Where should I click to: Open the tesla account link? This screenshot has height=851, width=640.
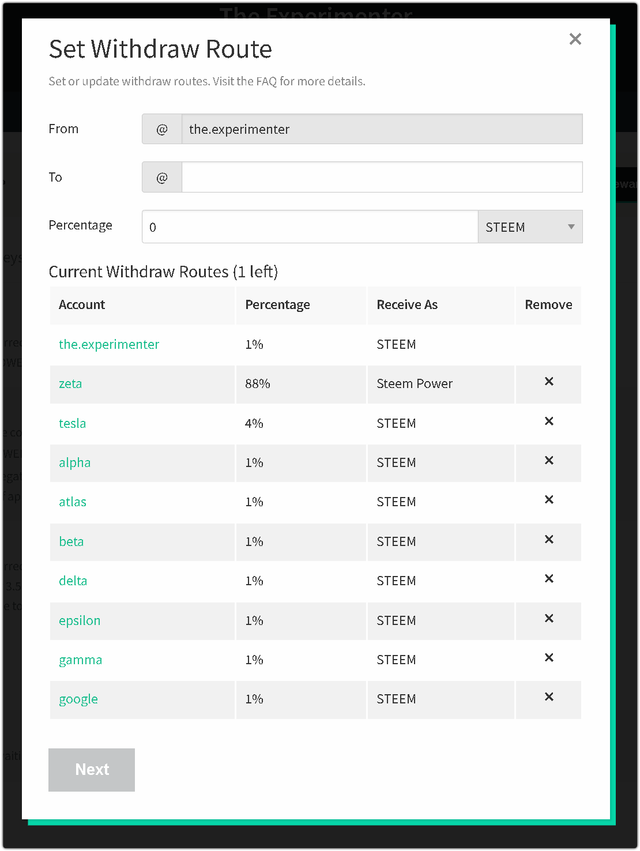point(73,423)
